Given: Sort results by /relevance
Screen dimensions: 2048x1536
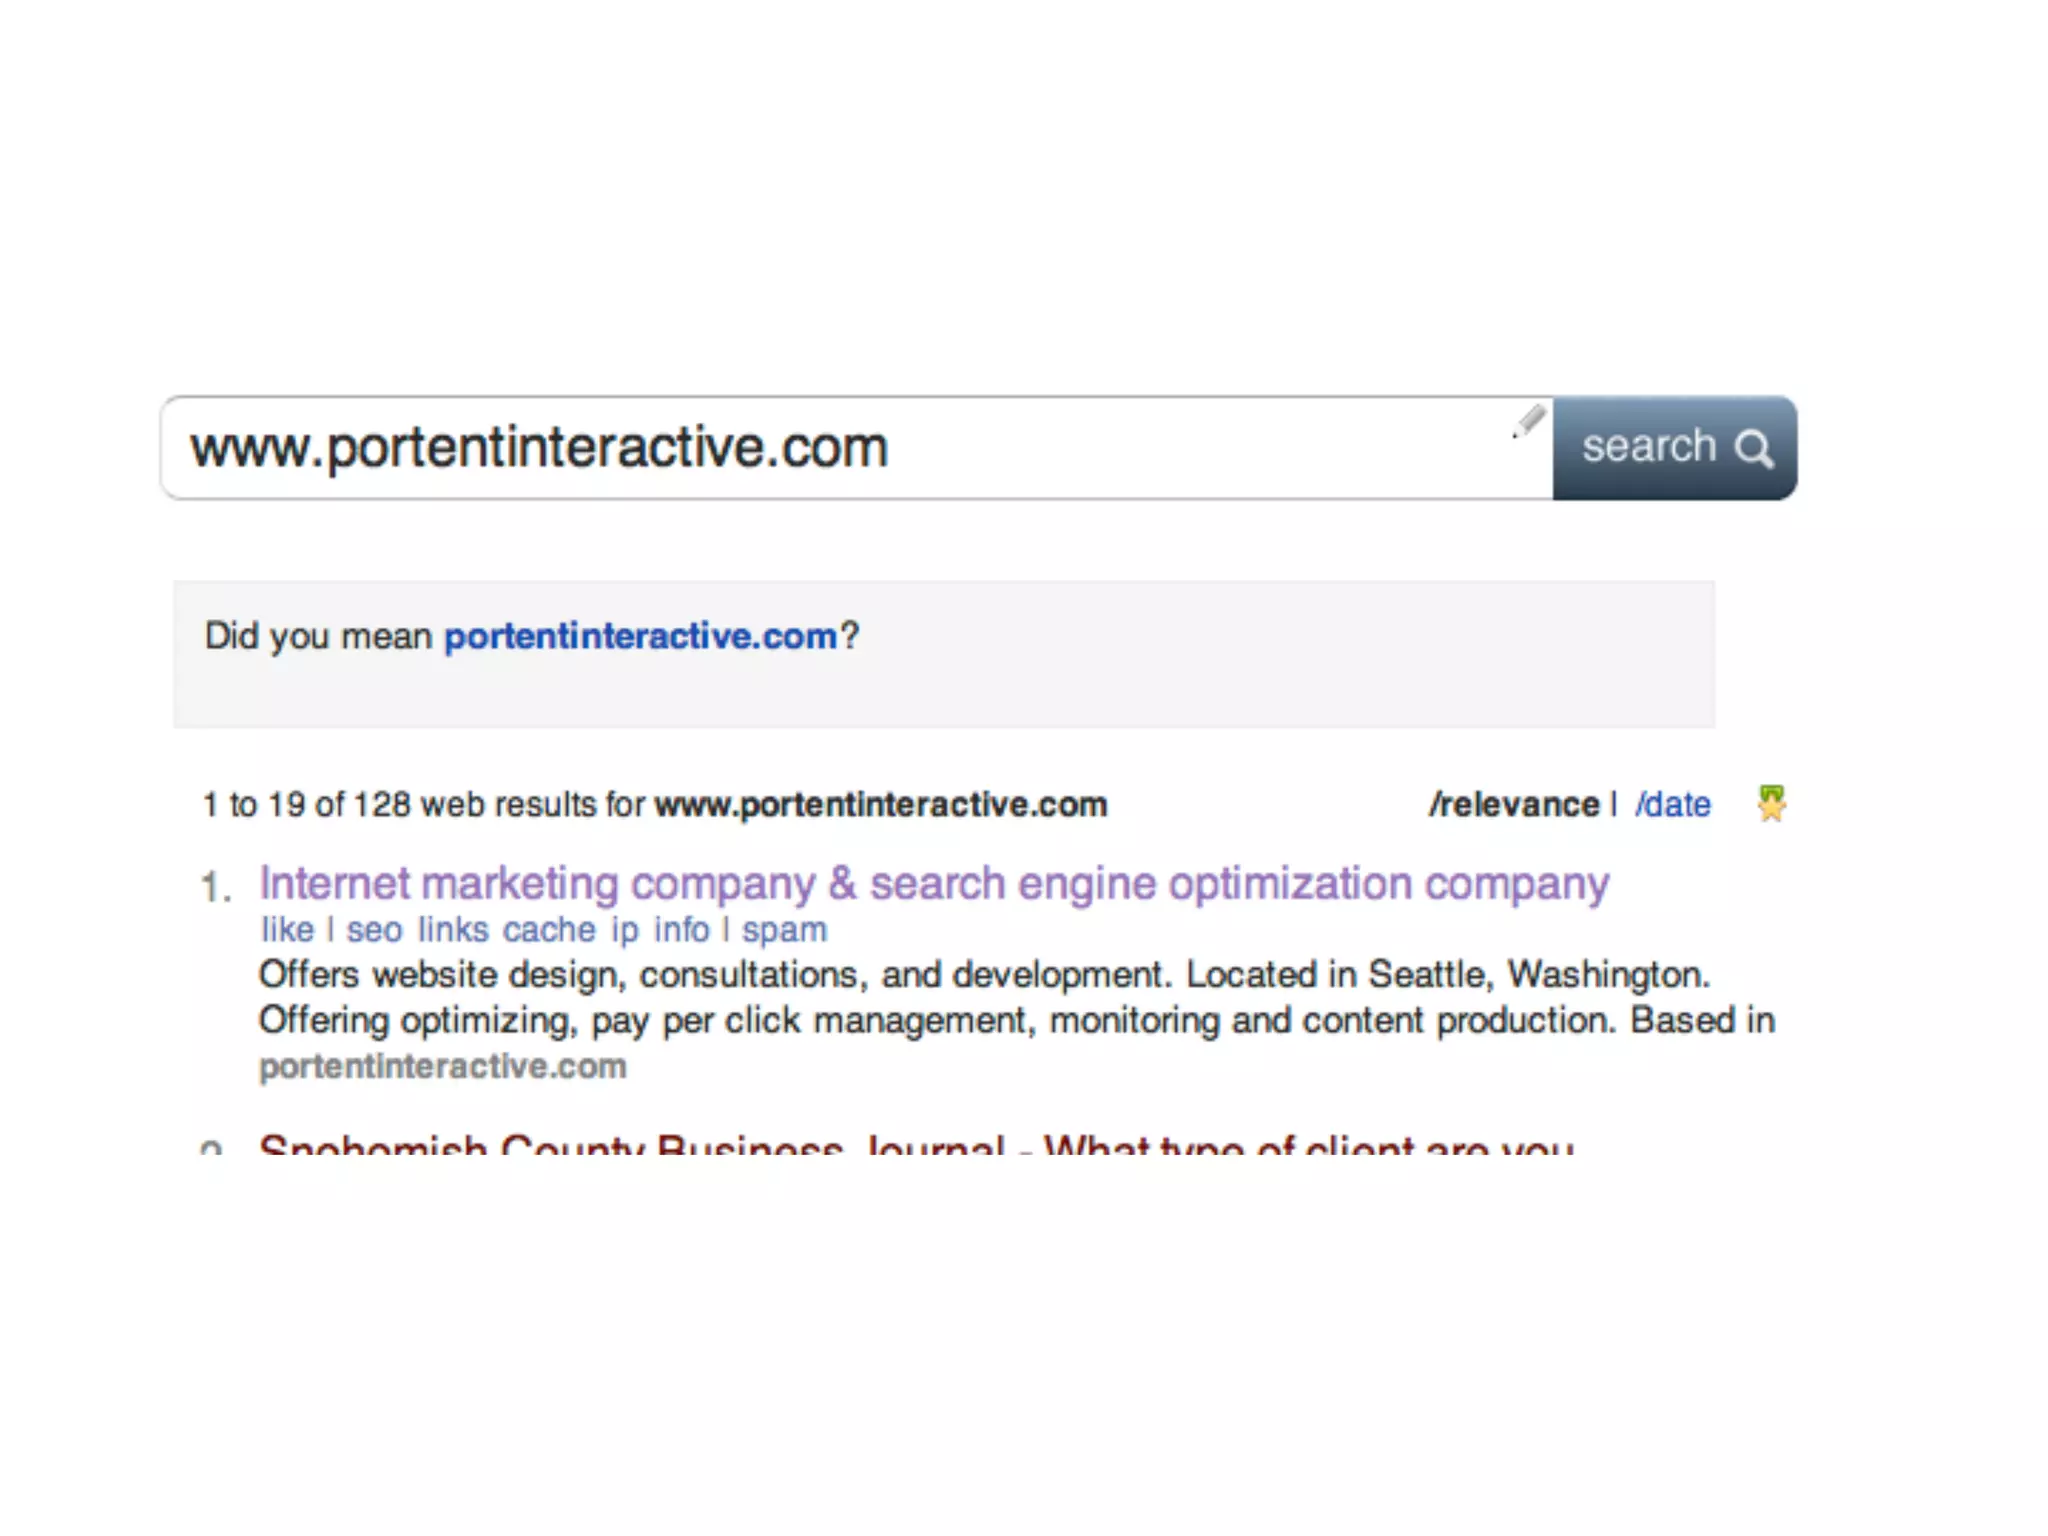Looking at the screenshot, I should click(x=1514, y=804).
